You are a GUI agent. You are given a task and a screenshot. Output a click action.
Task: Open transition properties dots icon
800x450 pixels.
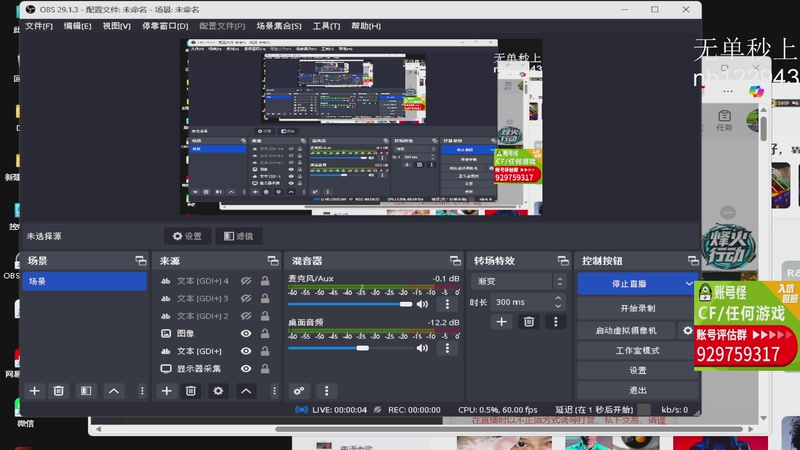point(556,321)
